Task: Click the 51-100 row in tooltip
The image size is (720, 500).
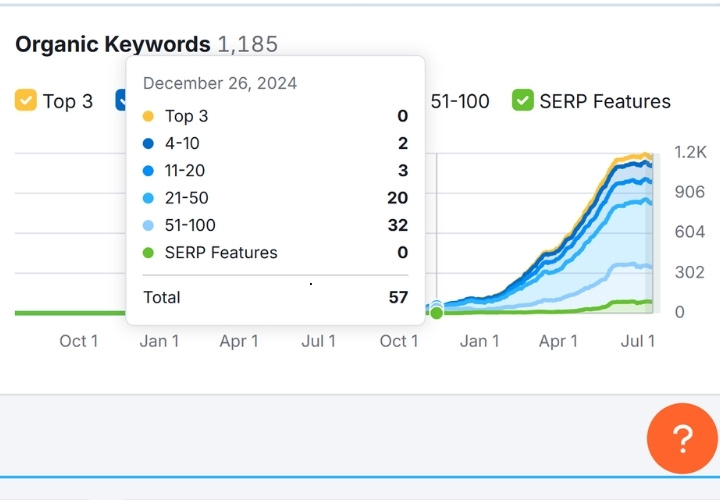Action: (276, 225)
